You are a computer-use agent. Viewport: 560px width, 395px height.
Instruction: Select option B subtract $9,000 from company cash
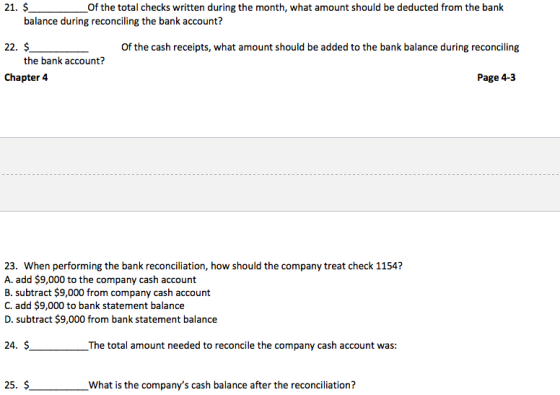[x=107, y=292]
